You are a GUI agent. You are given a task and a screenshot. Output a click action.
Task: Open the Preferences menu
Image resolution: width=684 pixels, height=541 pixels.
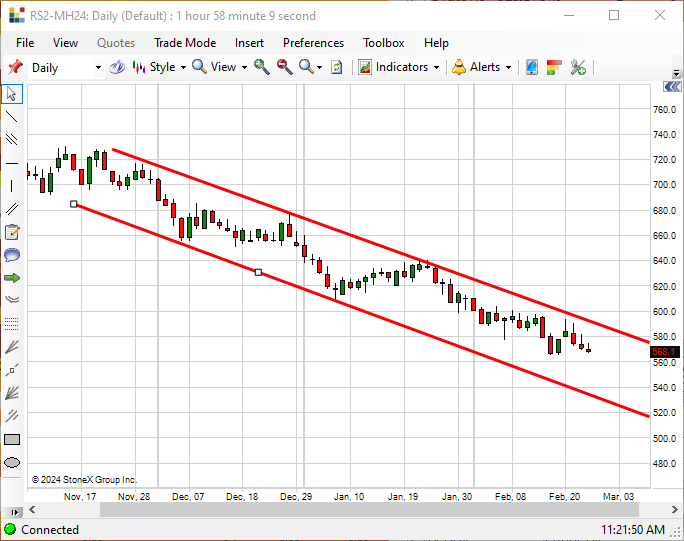point(313,43)
